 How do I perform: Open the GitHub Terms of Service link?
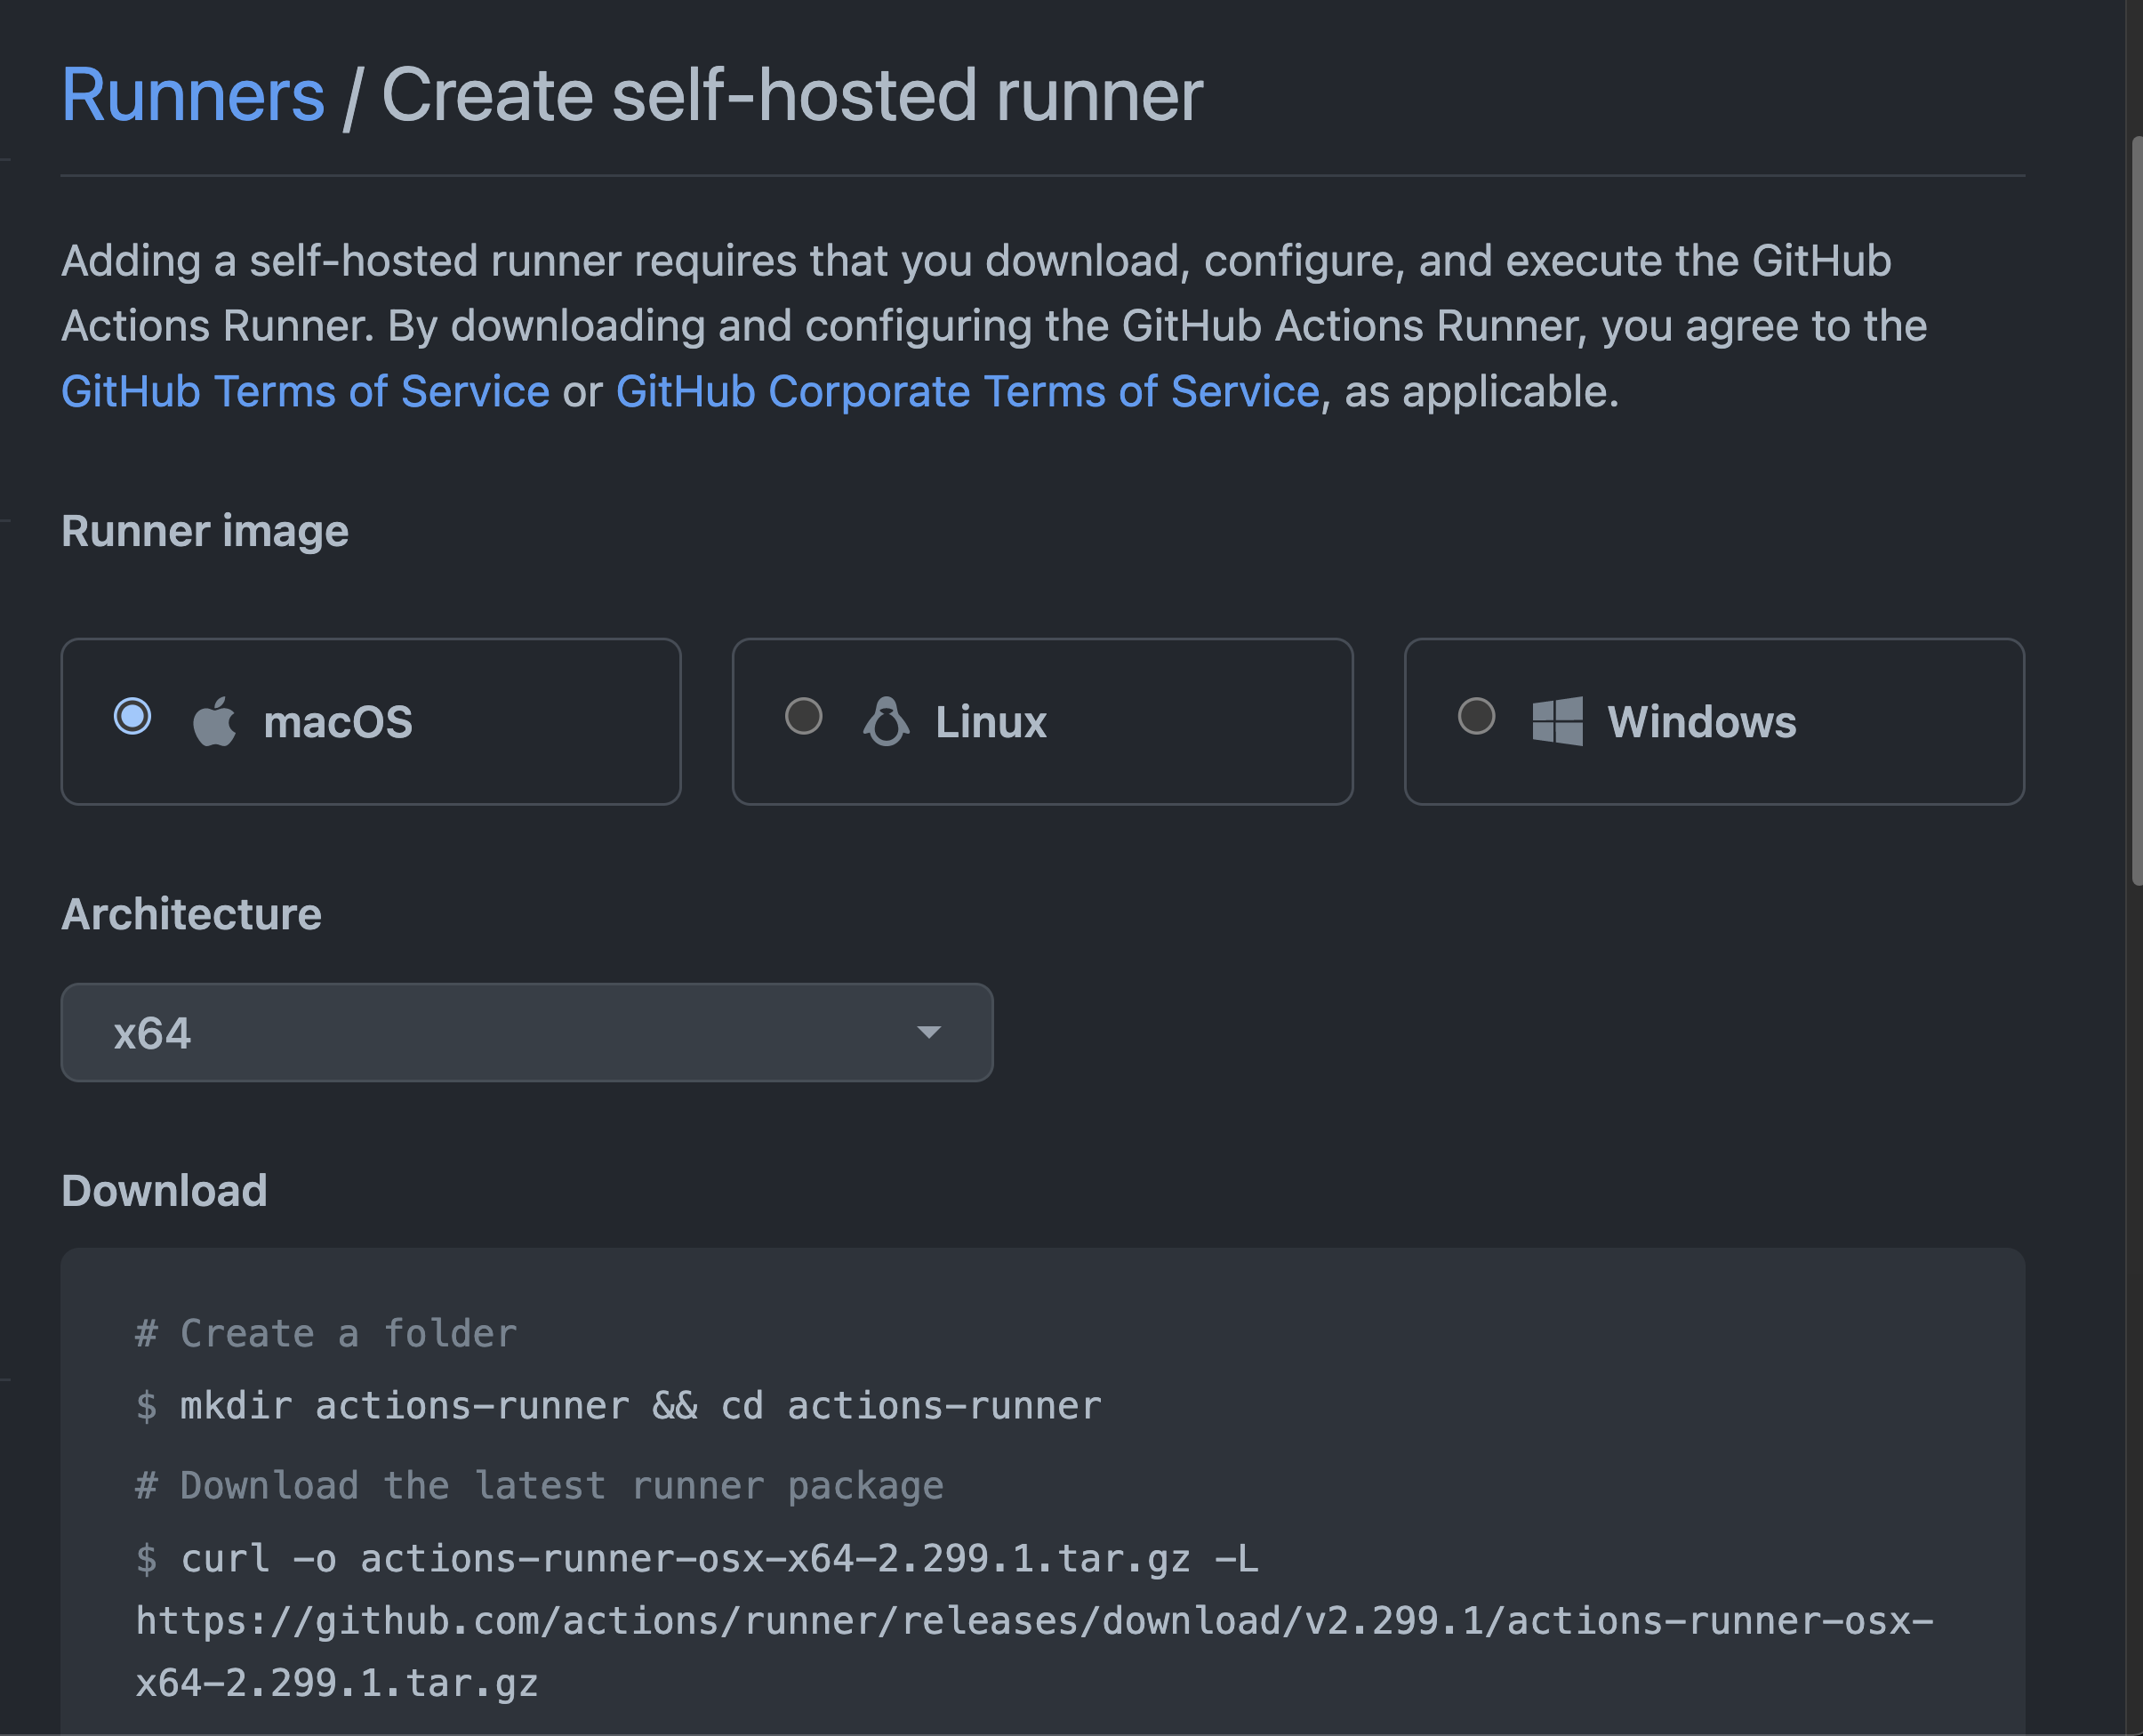point(305,391)
